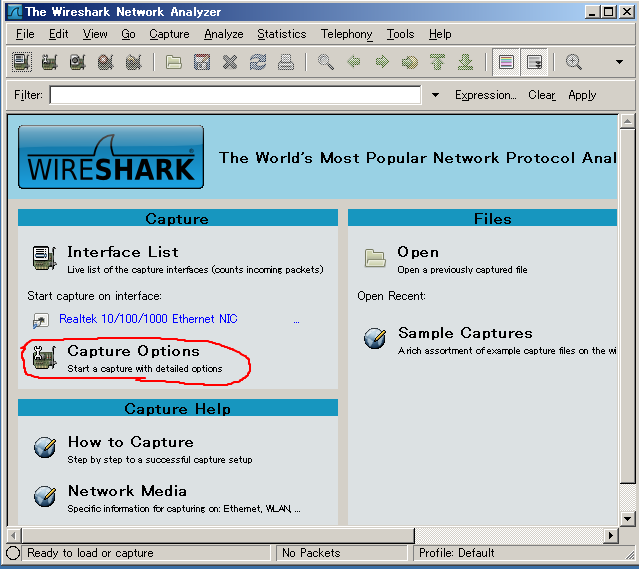Open a capture file via folder toolbar icon
This screenshot has height=569, width=639.
[174, 62]
